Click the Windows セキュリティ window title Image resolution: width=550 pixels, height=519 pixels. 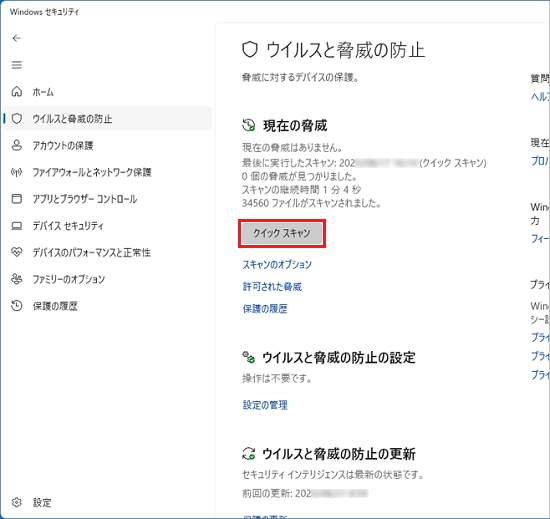[45, 12]
